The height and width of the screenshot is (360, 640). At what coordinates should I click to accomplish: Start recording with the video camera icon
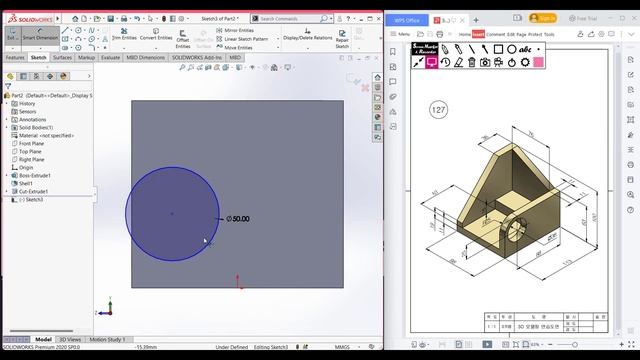[x=498, y=62]
